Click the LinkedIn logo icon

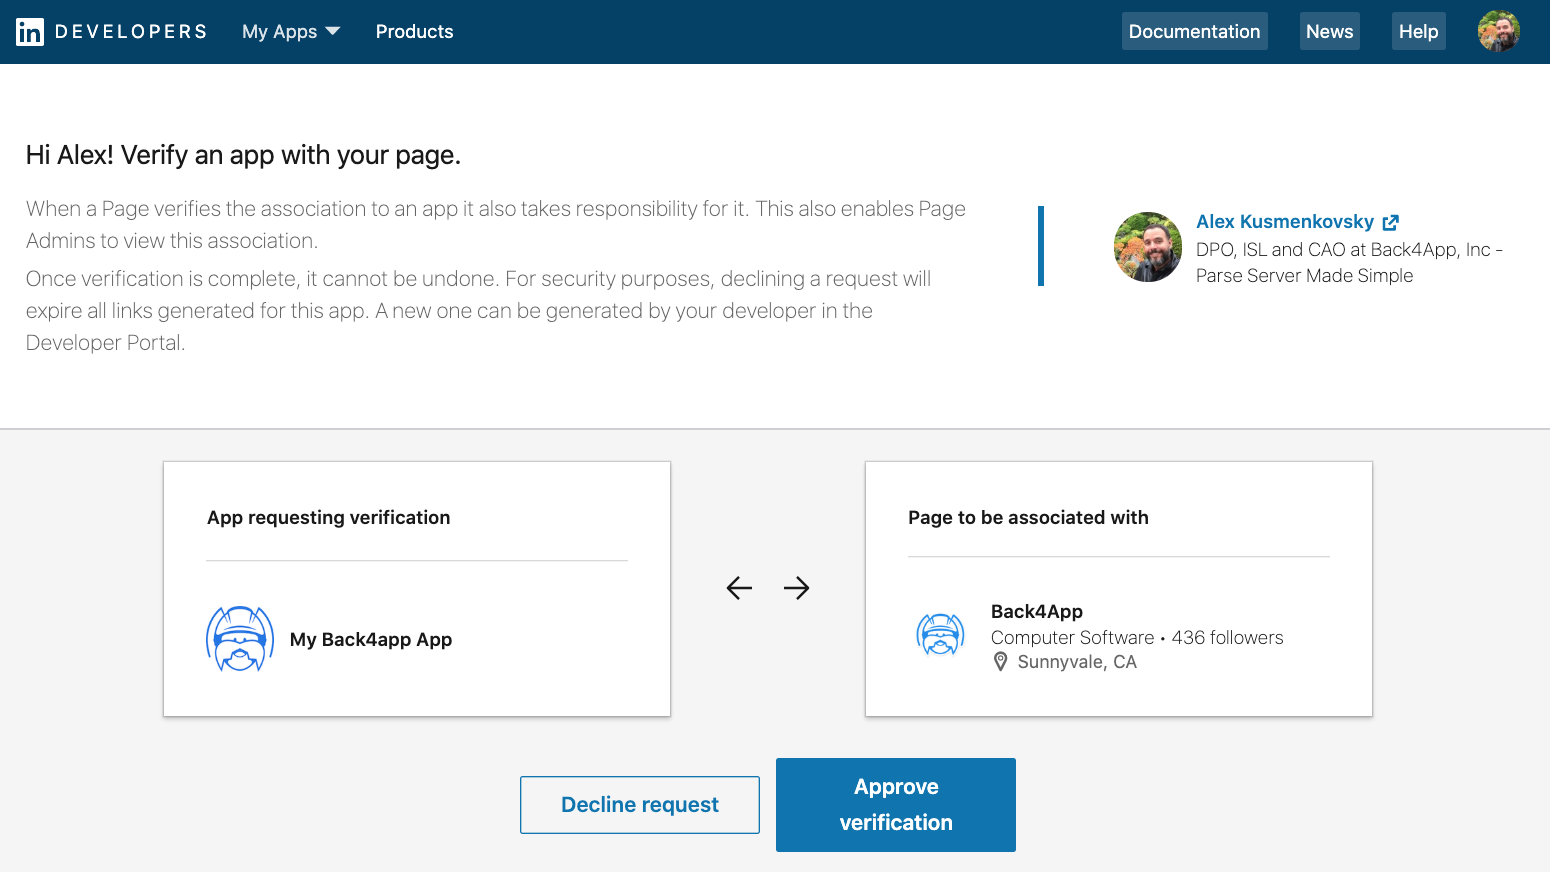pyautogui.click(x=30, y=32)
